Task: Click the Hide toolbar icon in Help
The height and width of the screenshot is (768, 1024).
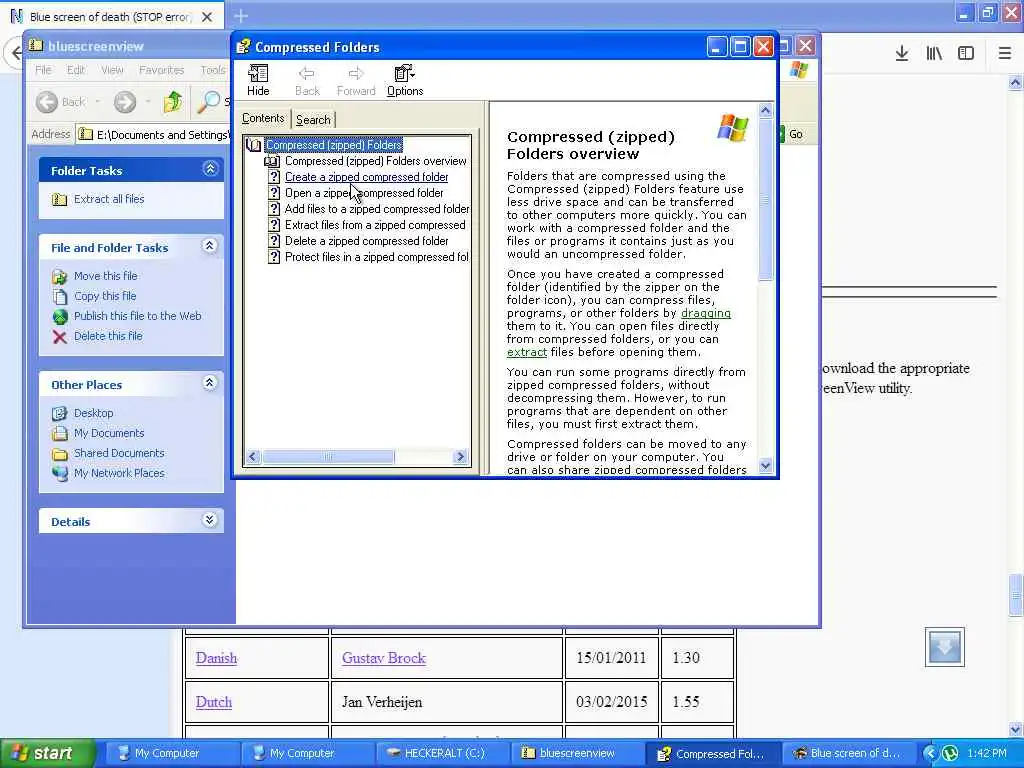Action: pos(258,80)
